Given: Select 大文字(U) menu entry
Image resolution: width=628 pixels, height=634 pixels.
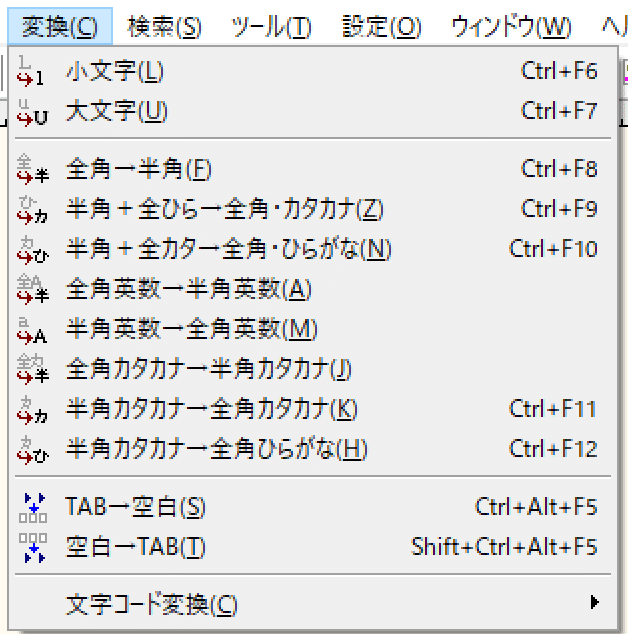Looking at the screenshot, I should [313, 111].
